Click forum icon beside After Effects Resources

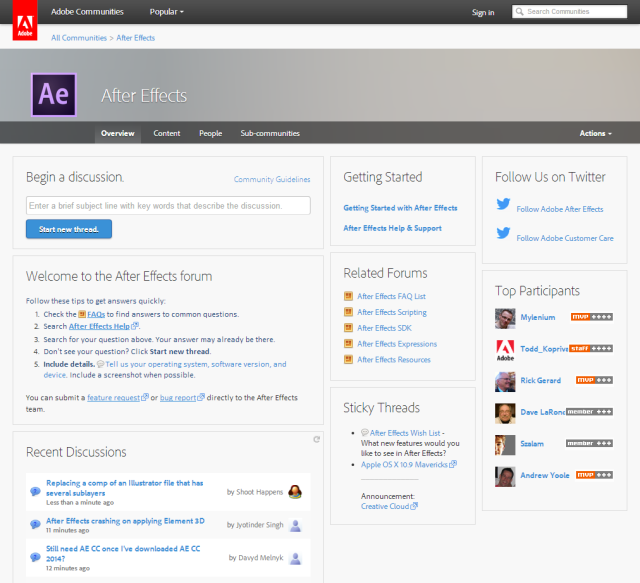click(x=348, y=359)
